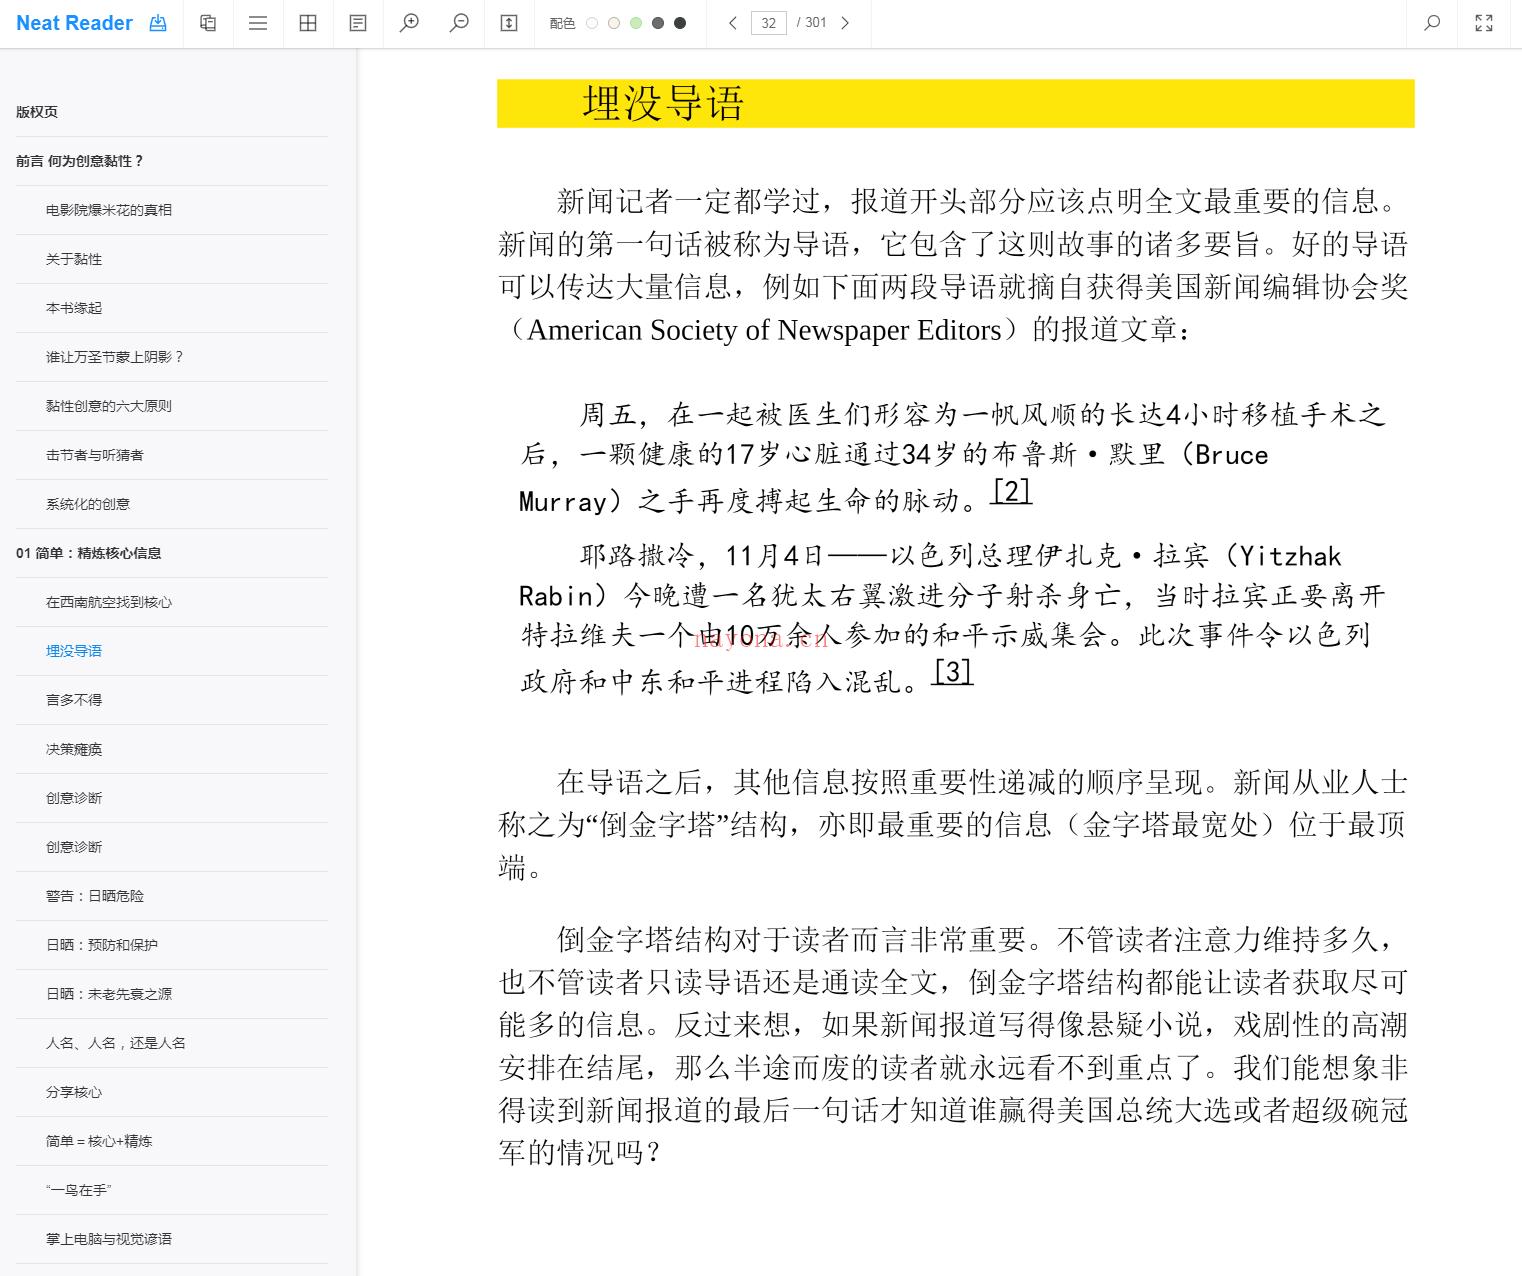The height and width of the screenshot is (1276, 1522).
Task: Zoom in with the magnifier plus icon
Action: [409, 23]
